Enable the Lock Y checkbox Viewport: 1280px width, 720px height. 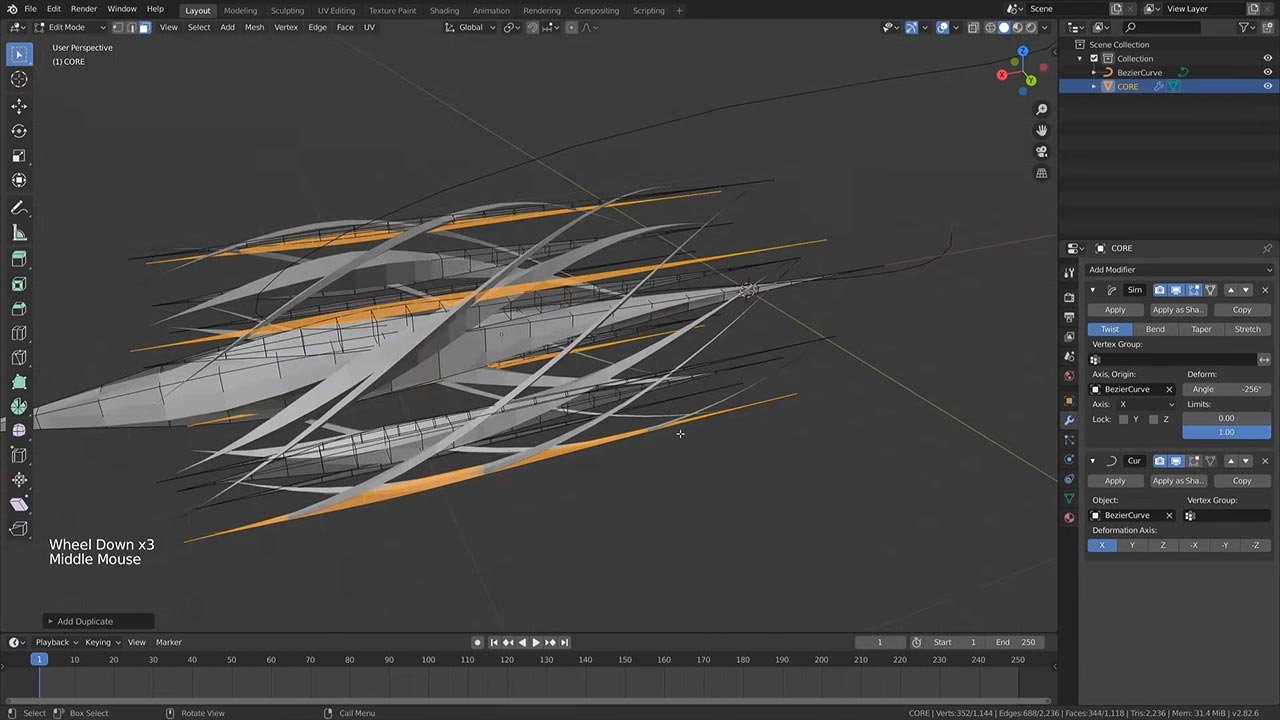pyautogui.click(x=1124, y=419)
